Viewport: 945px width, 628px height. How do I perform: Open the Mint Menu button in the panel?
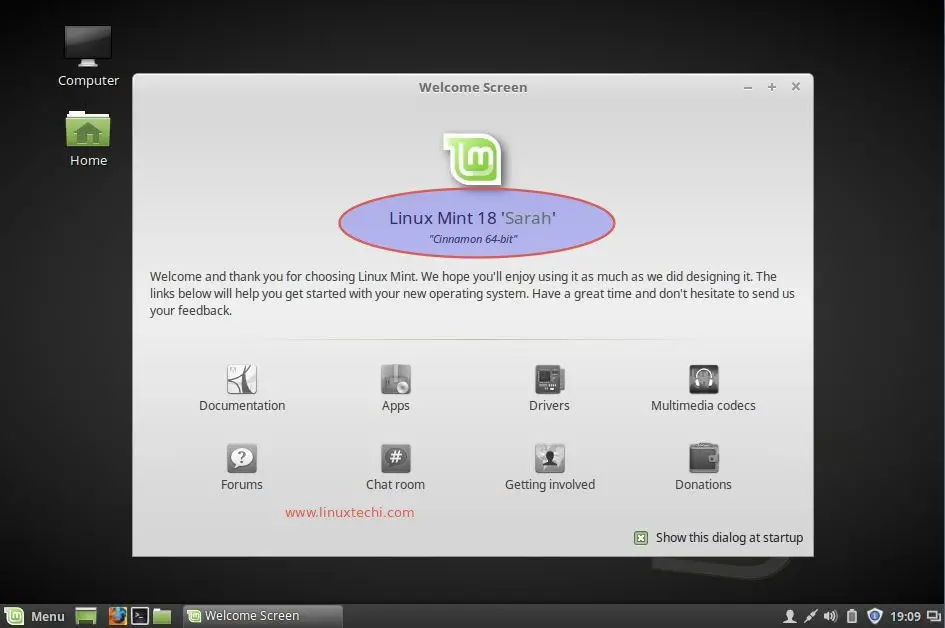[x=34, y=616]
